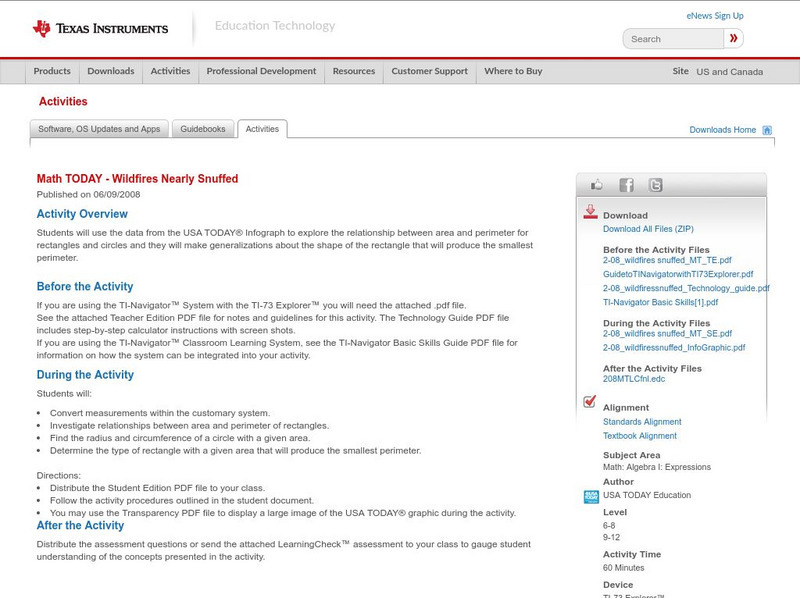Click the 'Subject Area' label
This screenshot has width=800, height=598.
tap(632, 455)
